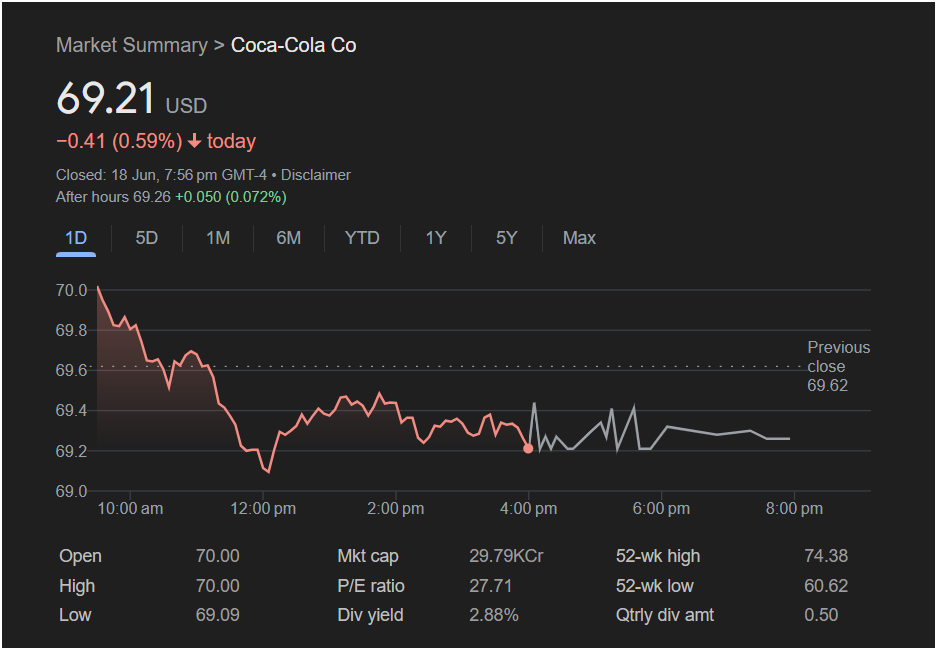Image resolution: width=937 pixels, height=650 pixels.
Task: Click the 6:00 pm axis label
Action: click(661, 509)
